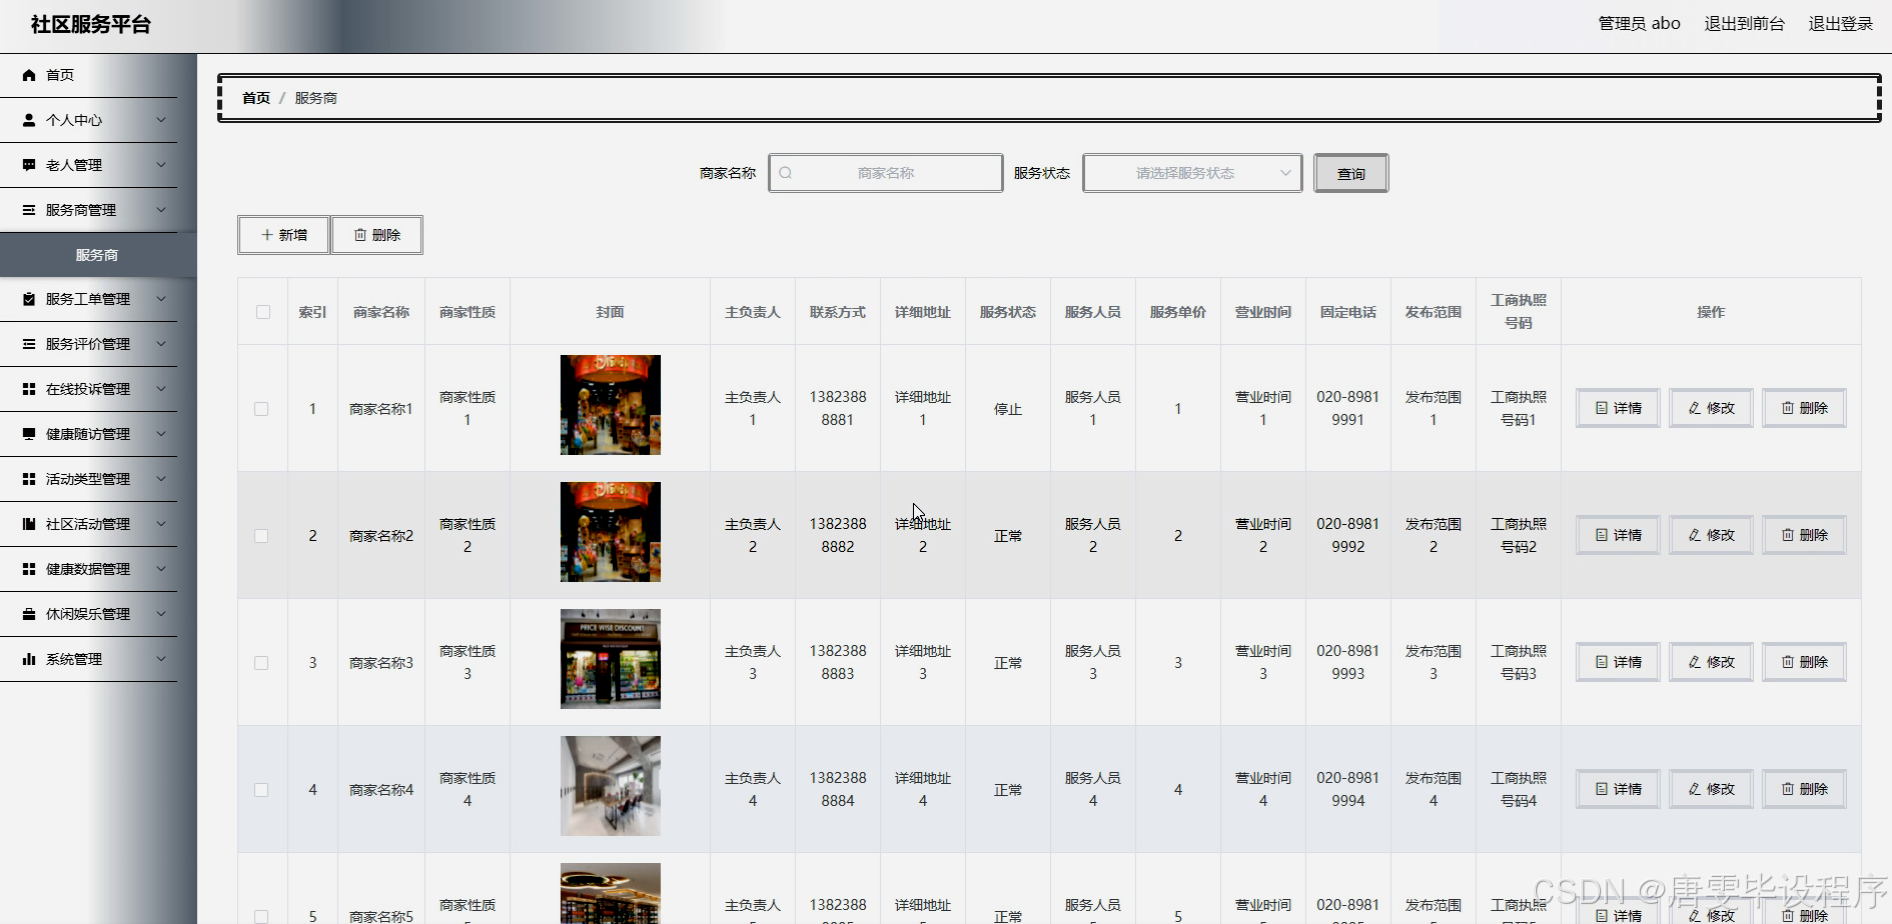Screen dimensions: 1892x924
Task: Click the 商家名称 search input field
Action: tap(886, 173)
